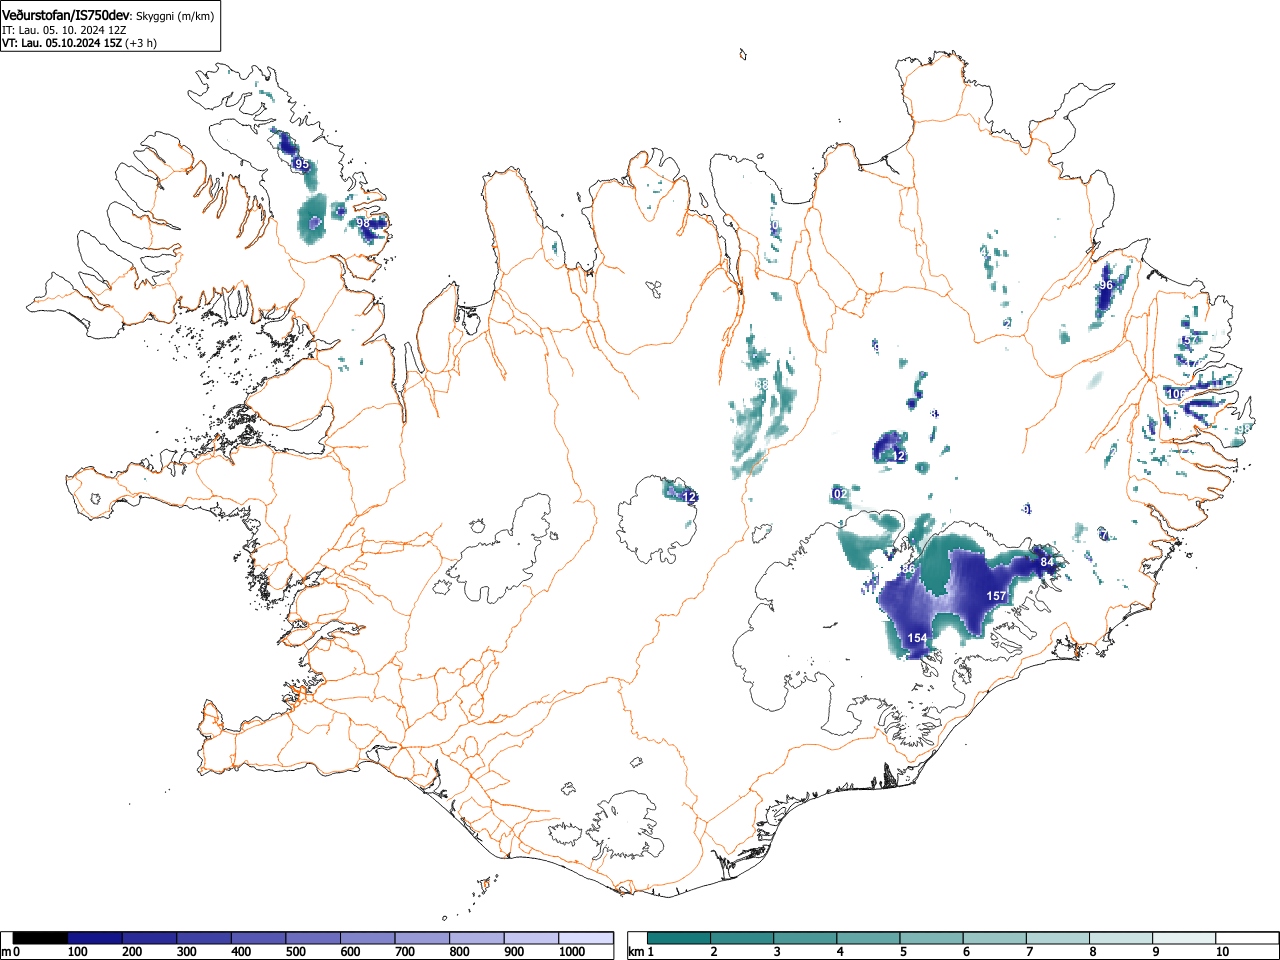The width and height of the screenshot is (1280, 960).
Task: Click the '900' tick label on m legend
Action: (x=514, y=952)
